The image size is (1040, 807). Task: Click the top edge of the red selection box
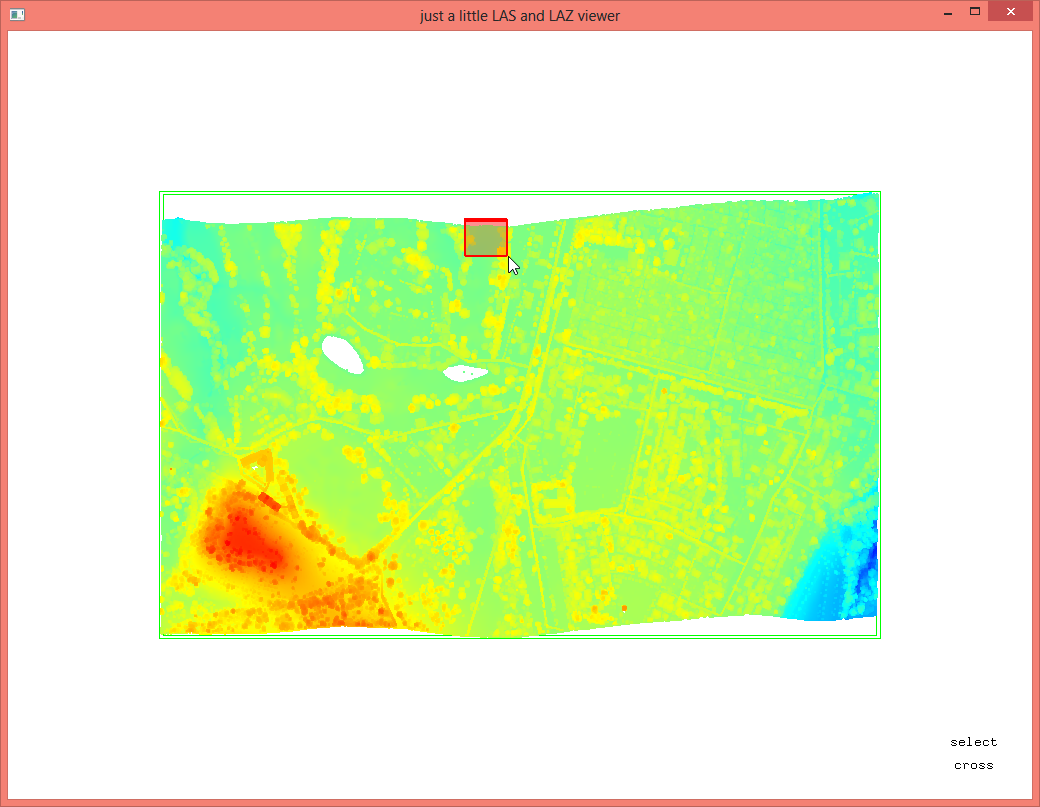pyautogui.click(x=486, y=220)
